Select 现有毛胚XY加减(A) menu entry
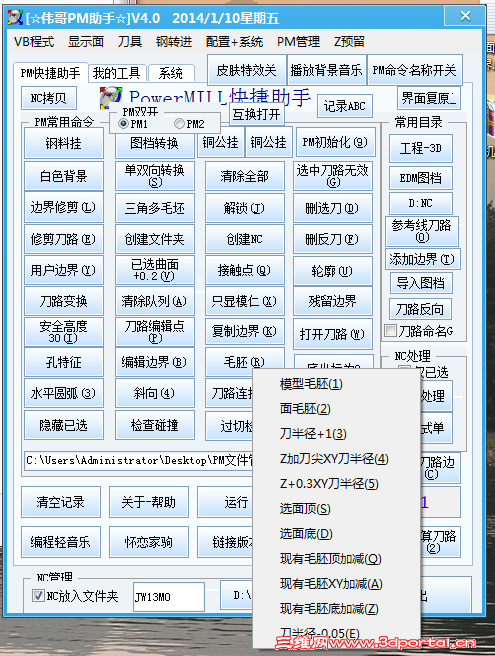 pyautogui.click(x=336, y=584)
